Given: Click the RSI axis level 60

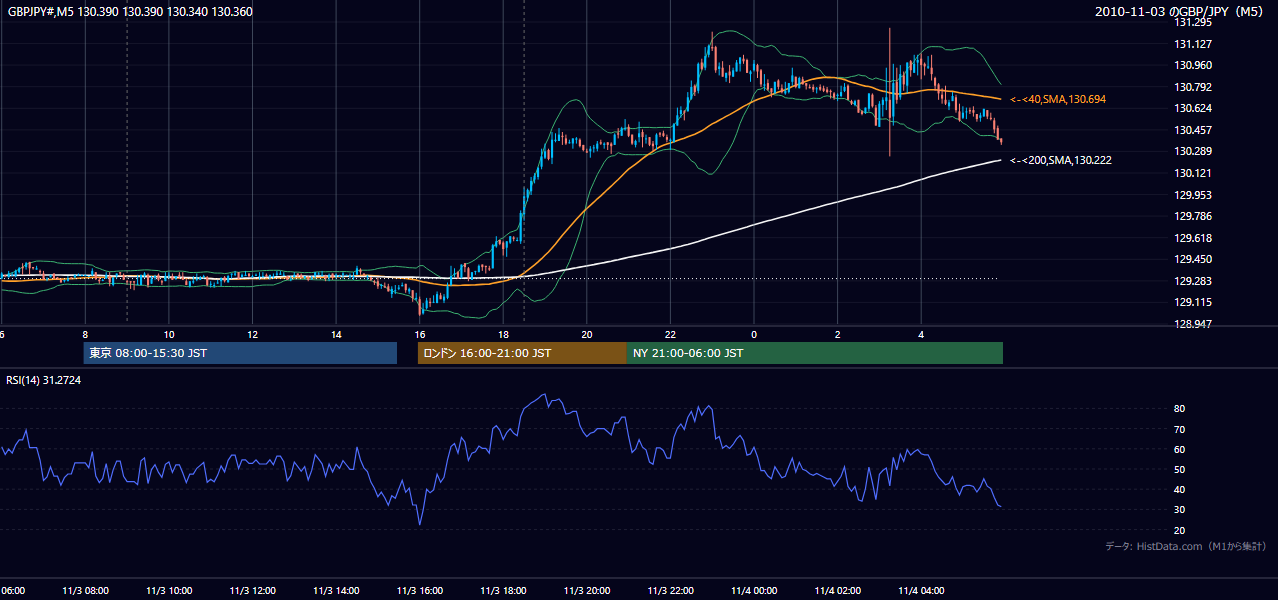Looking at the screenshot, I should coord(1180,449).
